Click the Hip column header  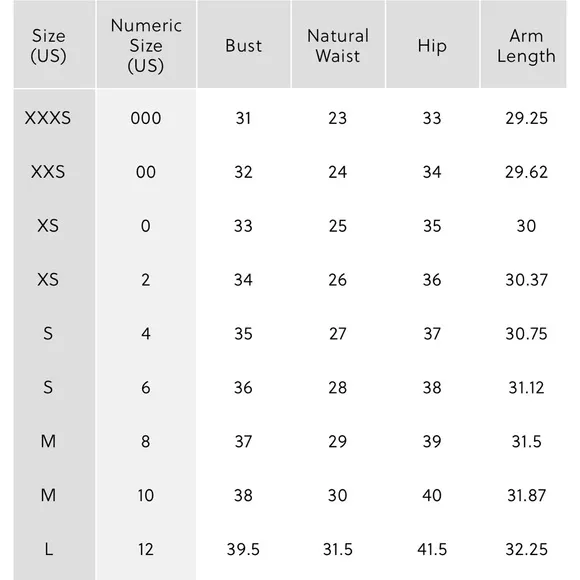[432, 47]
